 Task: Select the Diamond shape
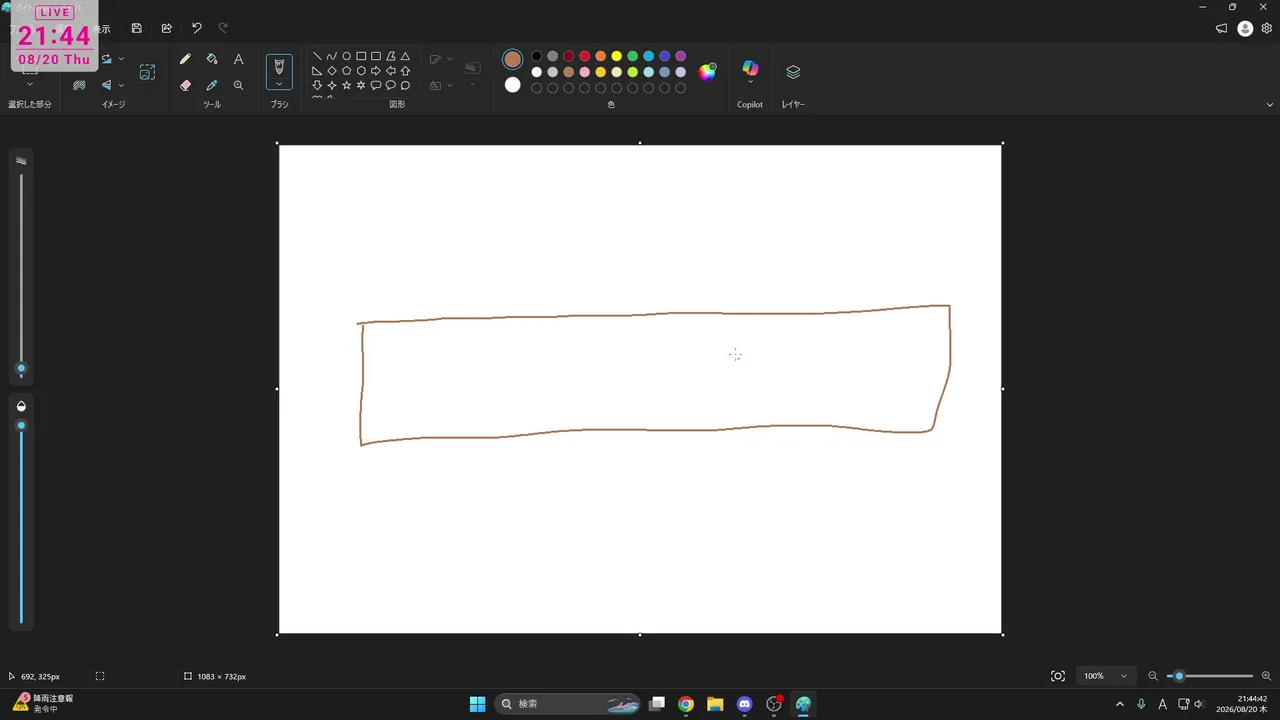point(332,71)
